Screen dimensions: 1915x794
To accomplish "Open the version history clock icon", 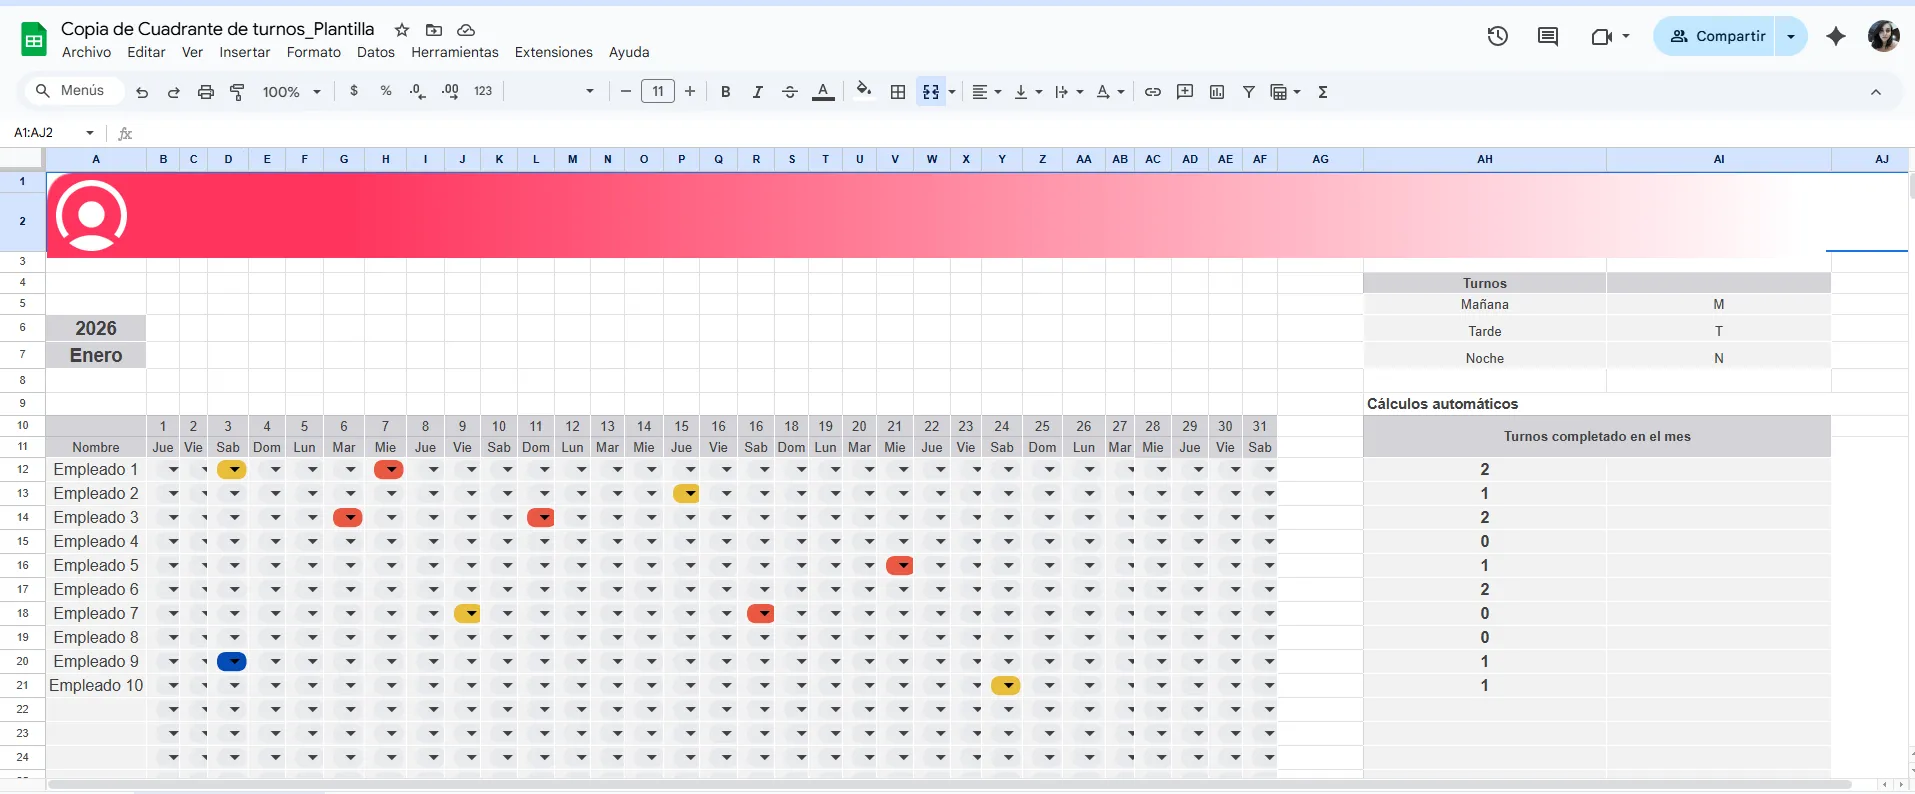I will point(1497,37).
